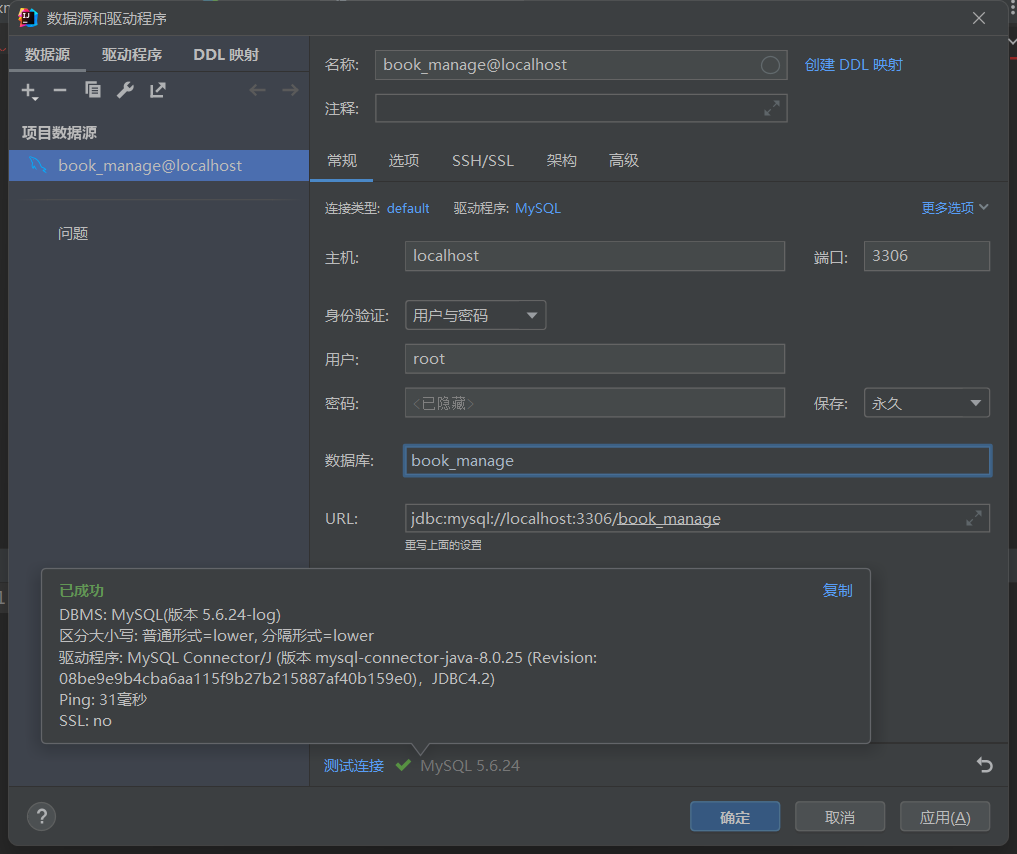Click the DBMS: MySQL version line
The height and width of the screenshot is (854, 1017).
tap(170, 614)
